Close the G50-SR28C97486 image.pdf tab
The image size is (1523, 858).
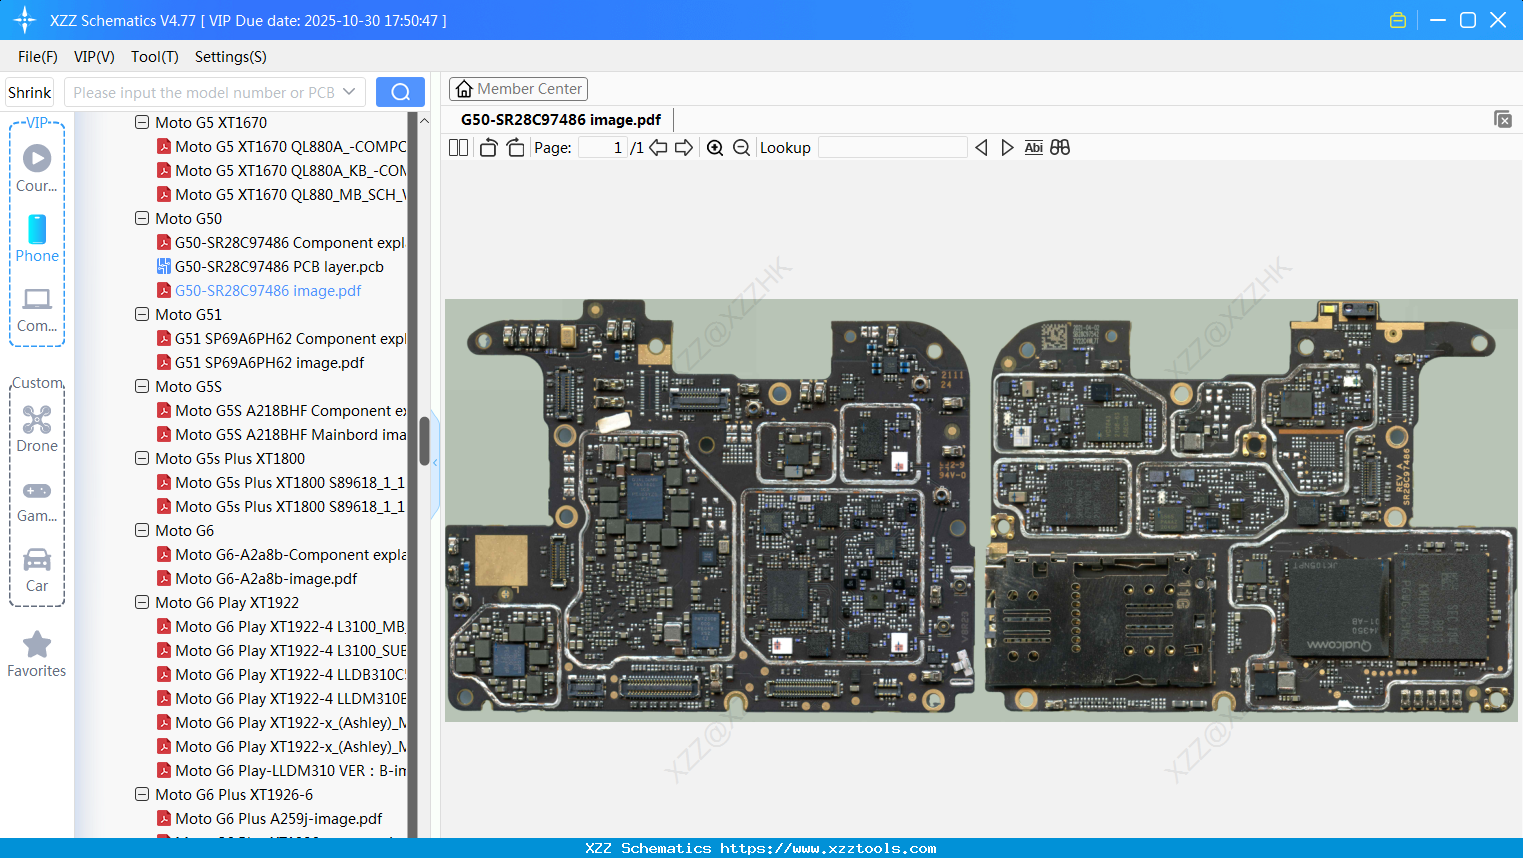coord(1503,118)
